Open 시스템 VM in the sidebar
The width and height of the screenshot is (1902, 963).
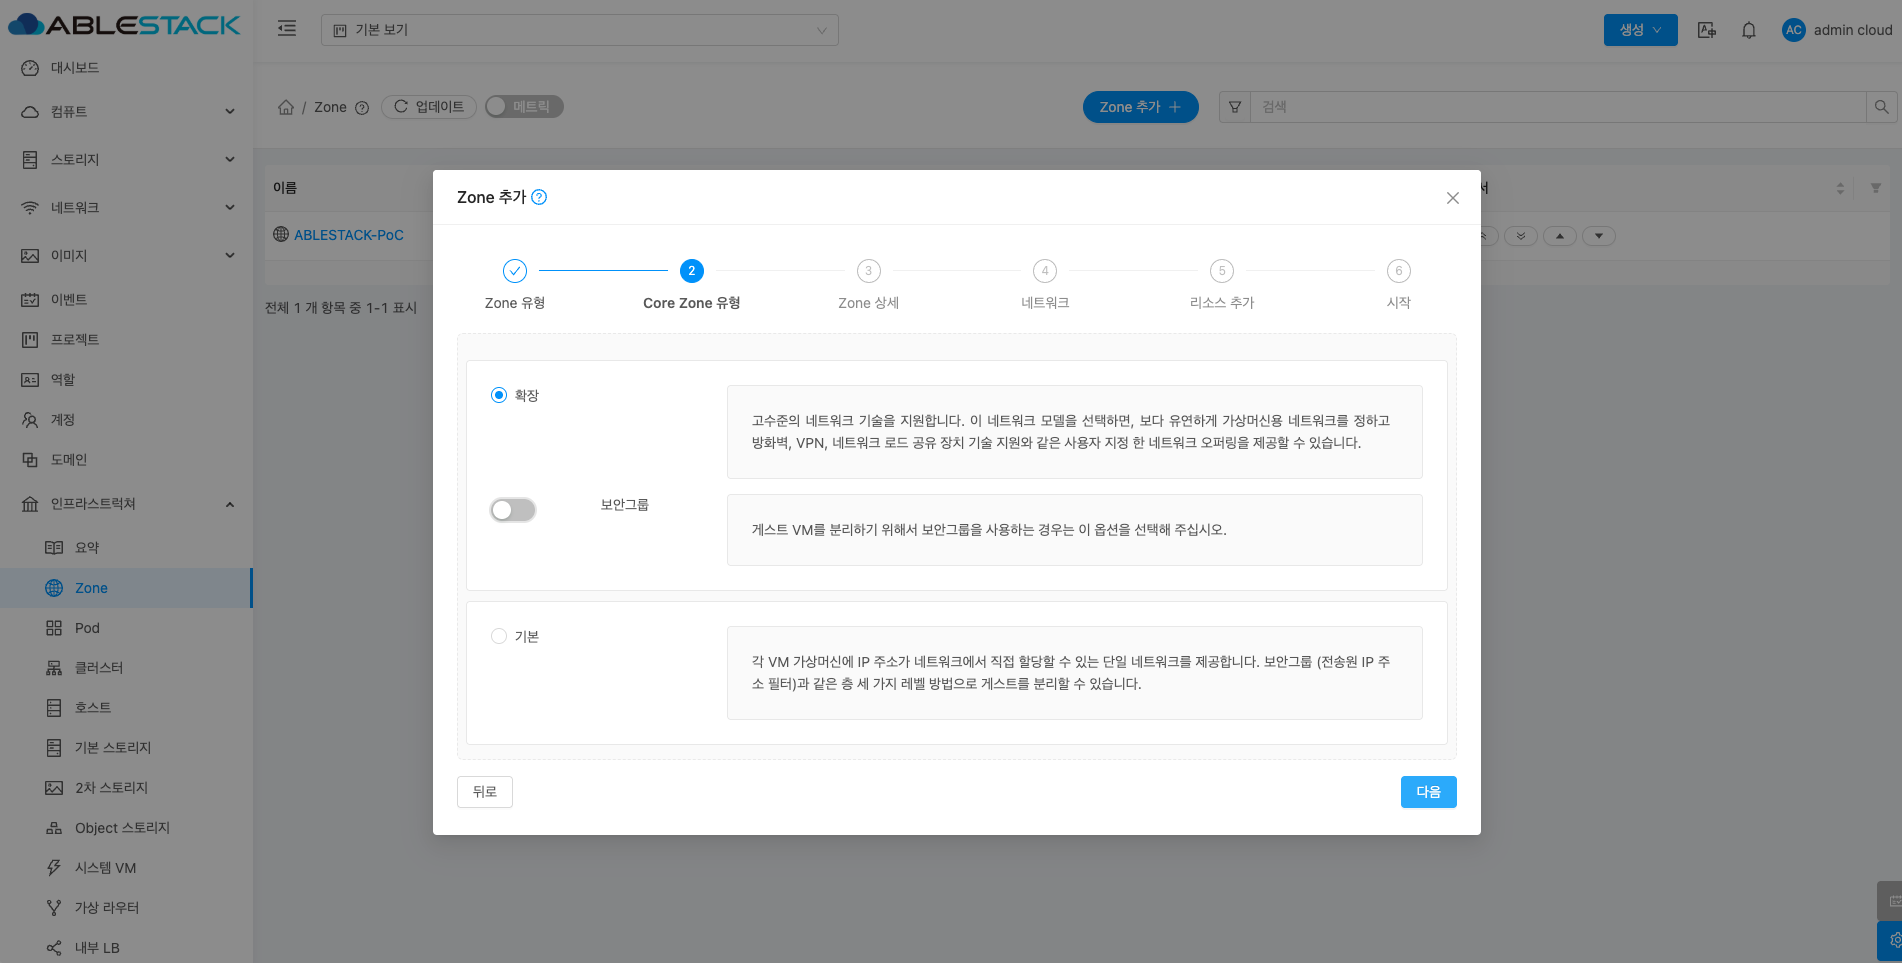pyautogui.click(x=126, y=868)
